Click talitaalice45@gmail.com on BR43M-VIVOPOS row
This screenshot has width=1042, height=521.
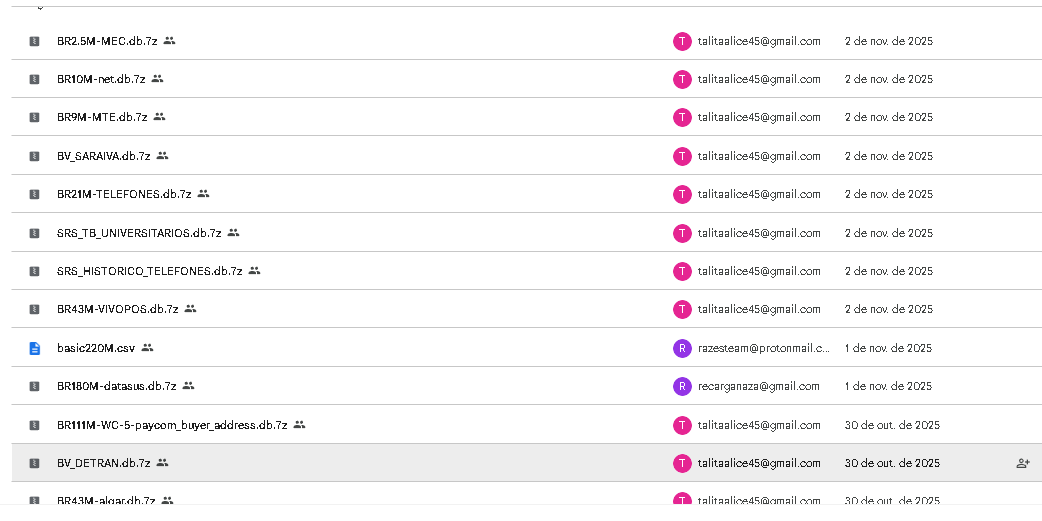pos(759,309)
